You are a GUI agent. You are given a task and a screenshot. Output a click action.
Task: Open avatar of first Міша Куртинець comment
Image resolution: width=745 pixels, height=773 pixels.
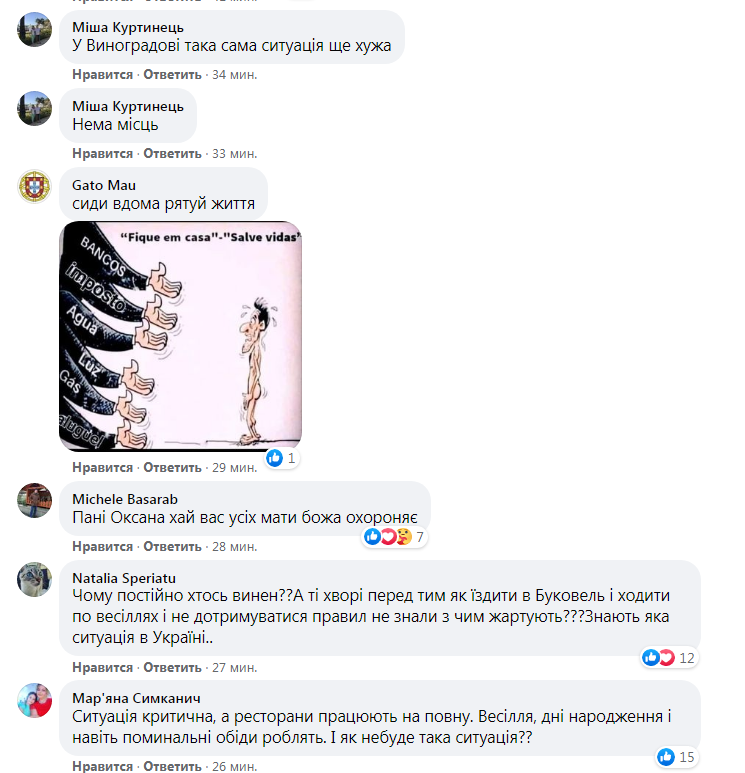[x=35, y=30]
